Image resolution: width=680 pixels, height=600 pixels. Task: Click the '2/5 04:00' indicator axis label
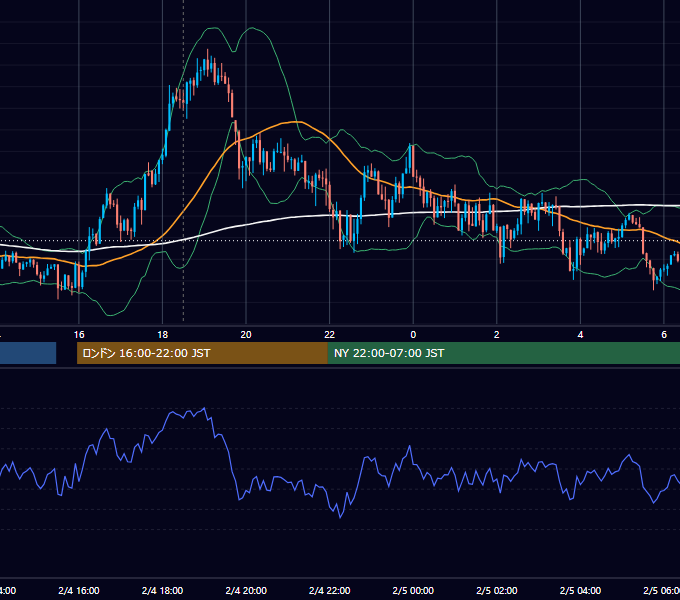coord(580,591)
